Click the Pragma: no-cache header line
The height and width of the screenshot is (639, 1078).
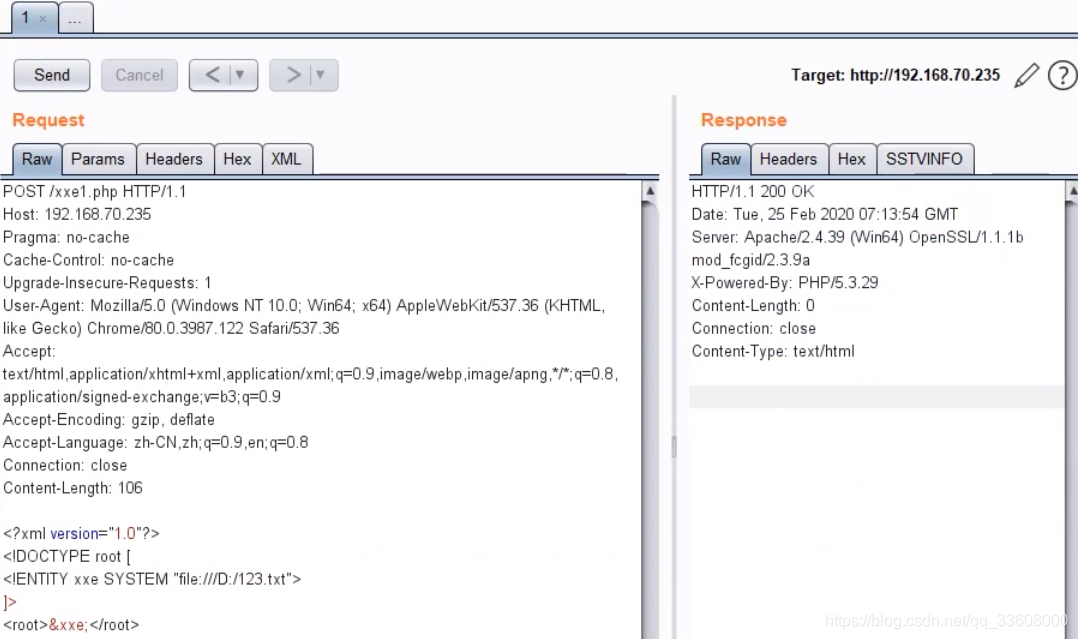click(66, 237)
